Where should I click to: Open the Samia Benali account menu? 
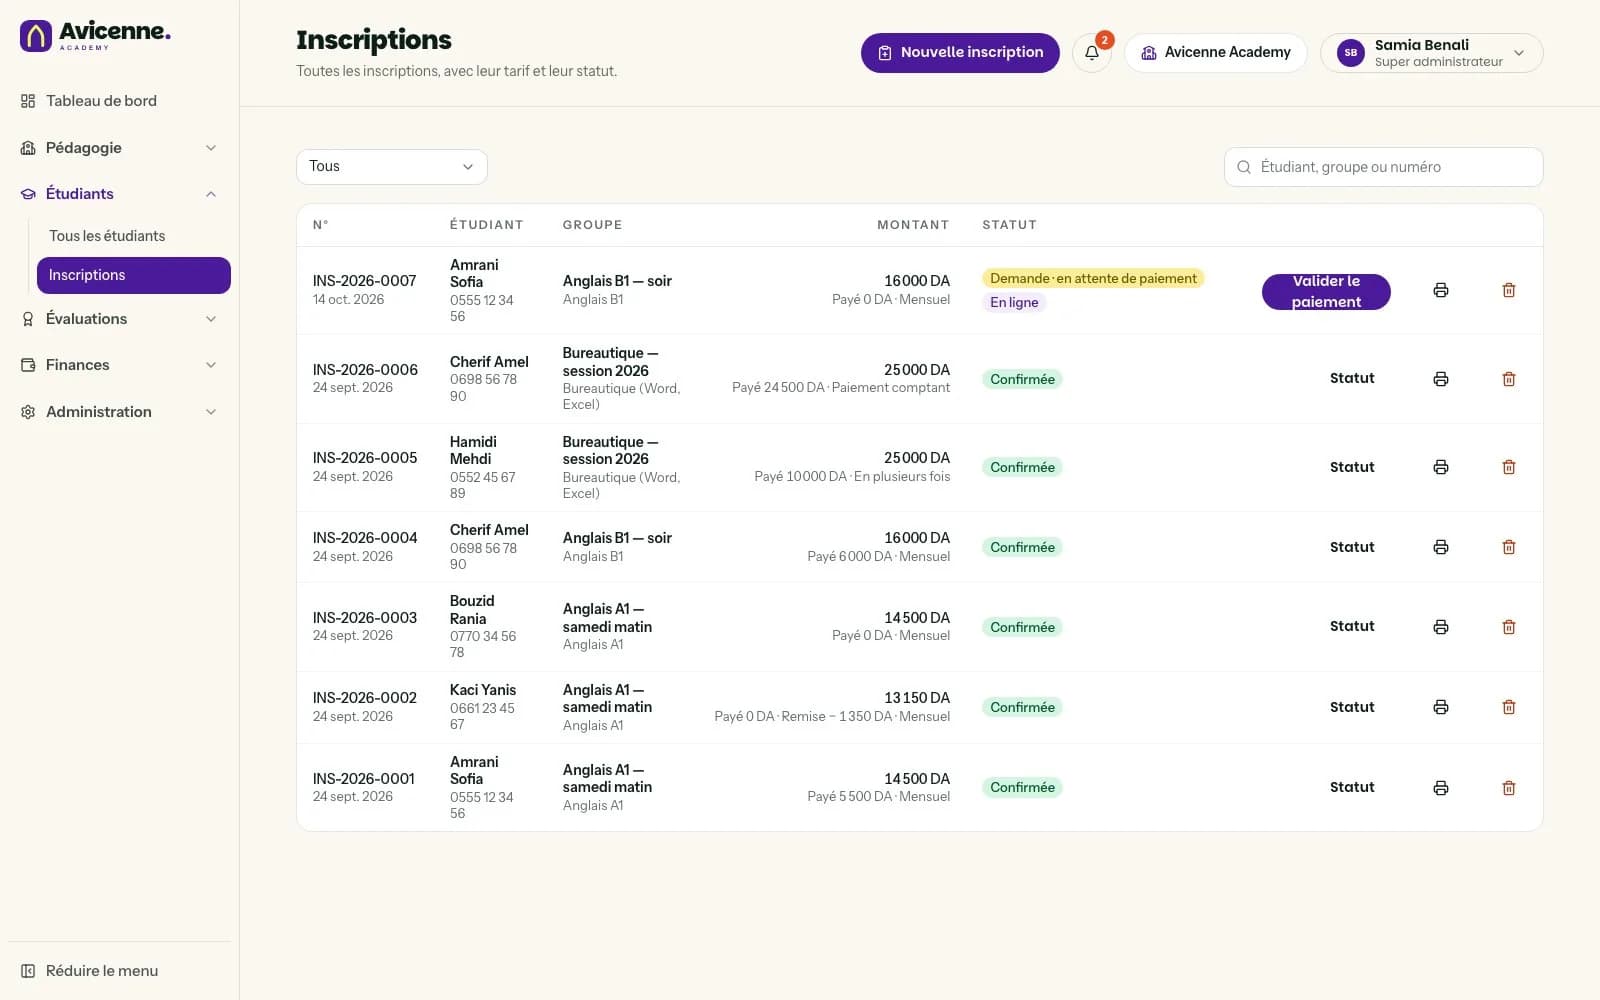coord(1431,53)
